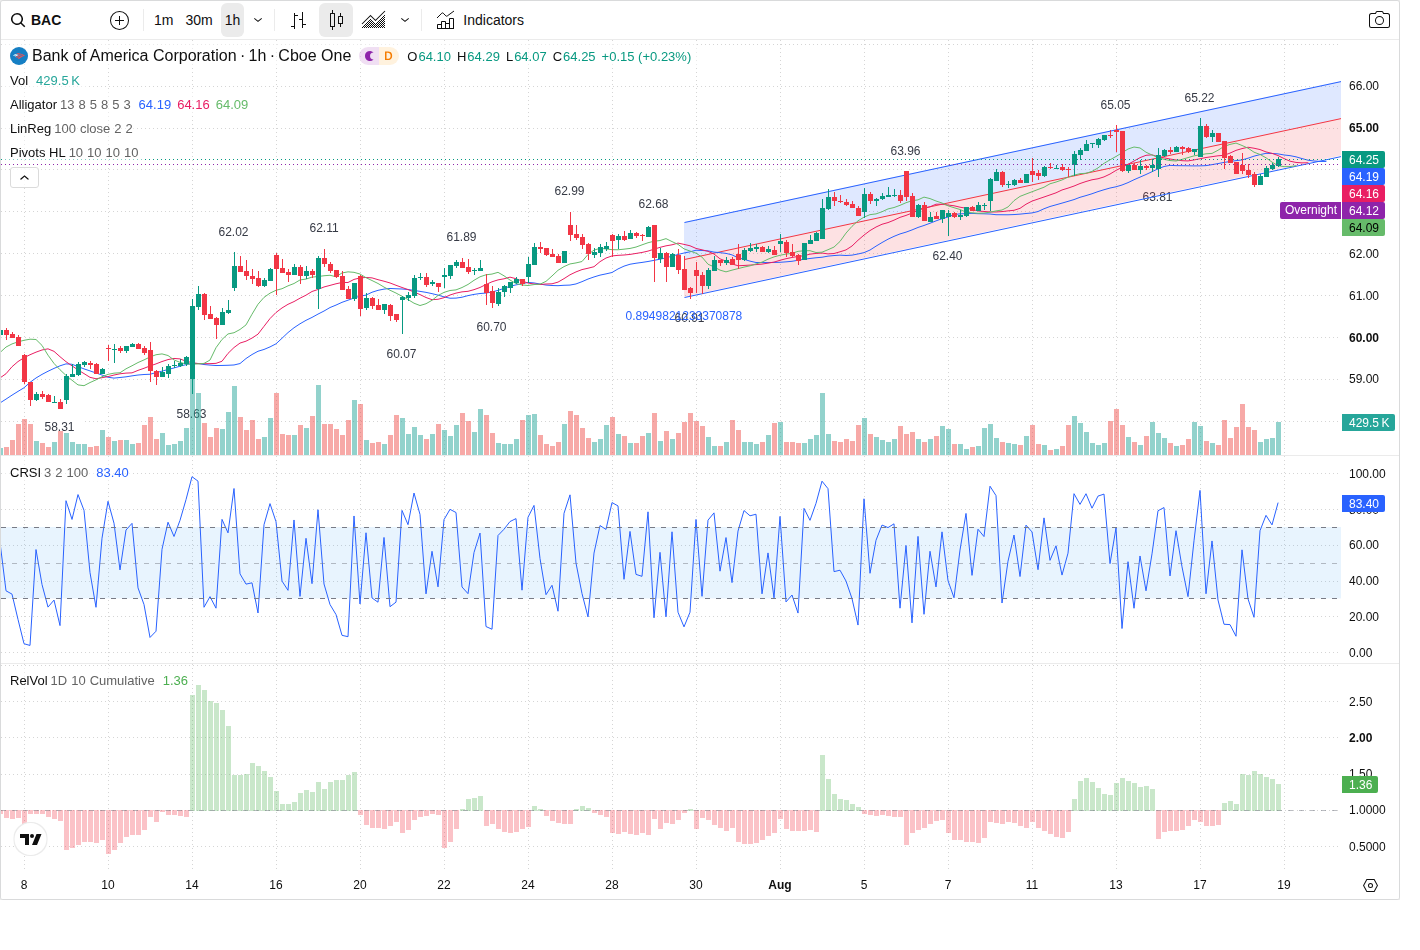Click the Bank of America Corporation title

point(134,56)
